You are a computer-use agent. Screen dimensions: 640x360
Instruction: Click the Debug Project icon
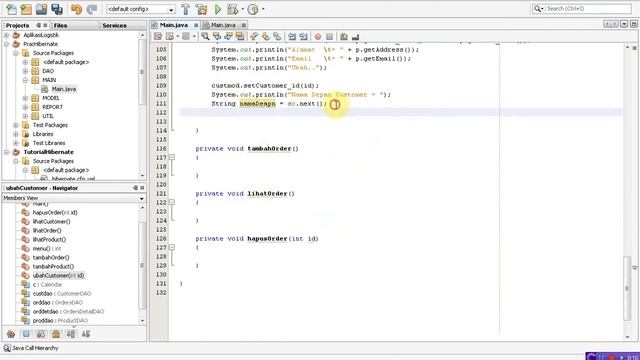coord(233,9)
